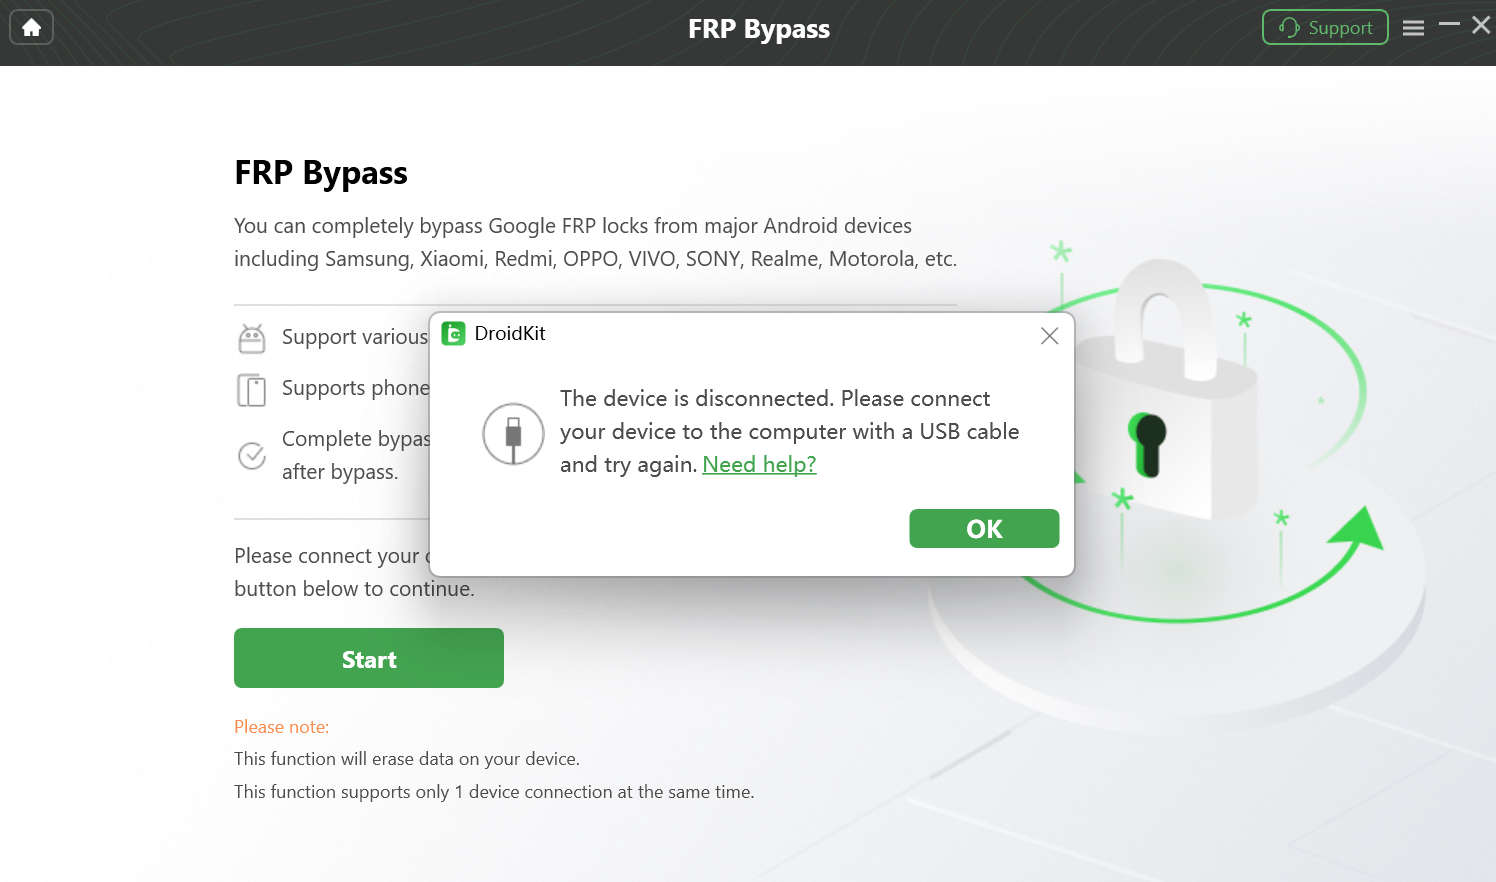
Task: Click the USB cable icon
Action: pyautogui.click(x=513, y=434)
